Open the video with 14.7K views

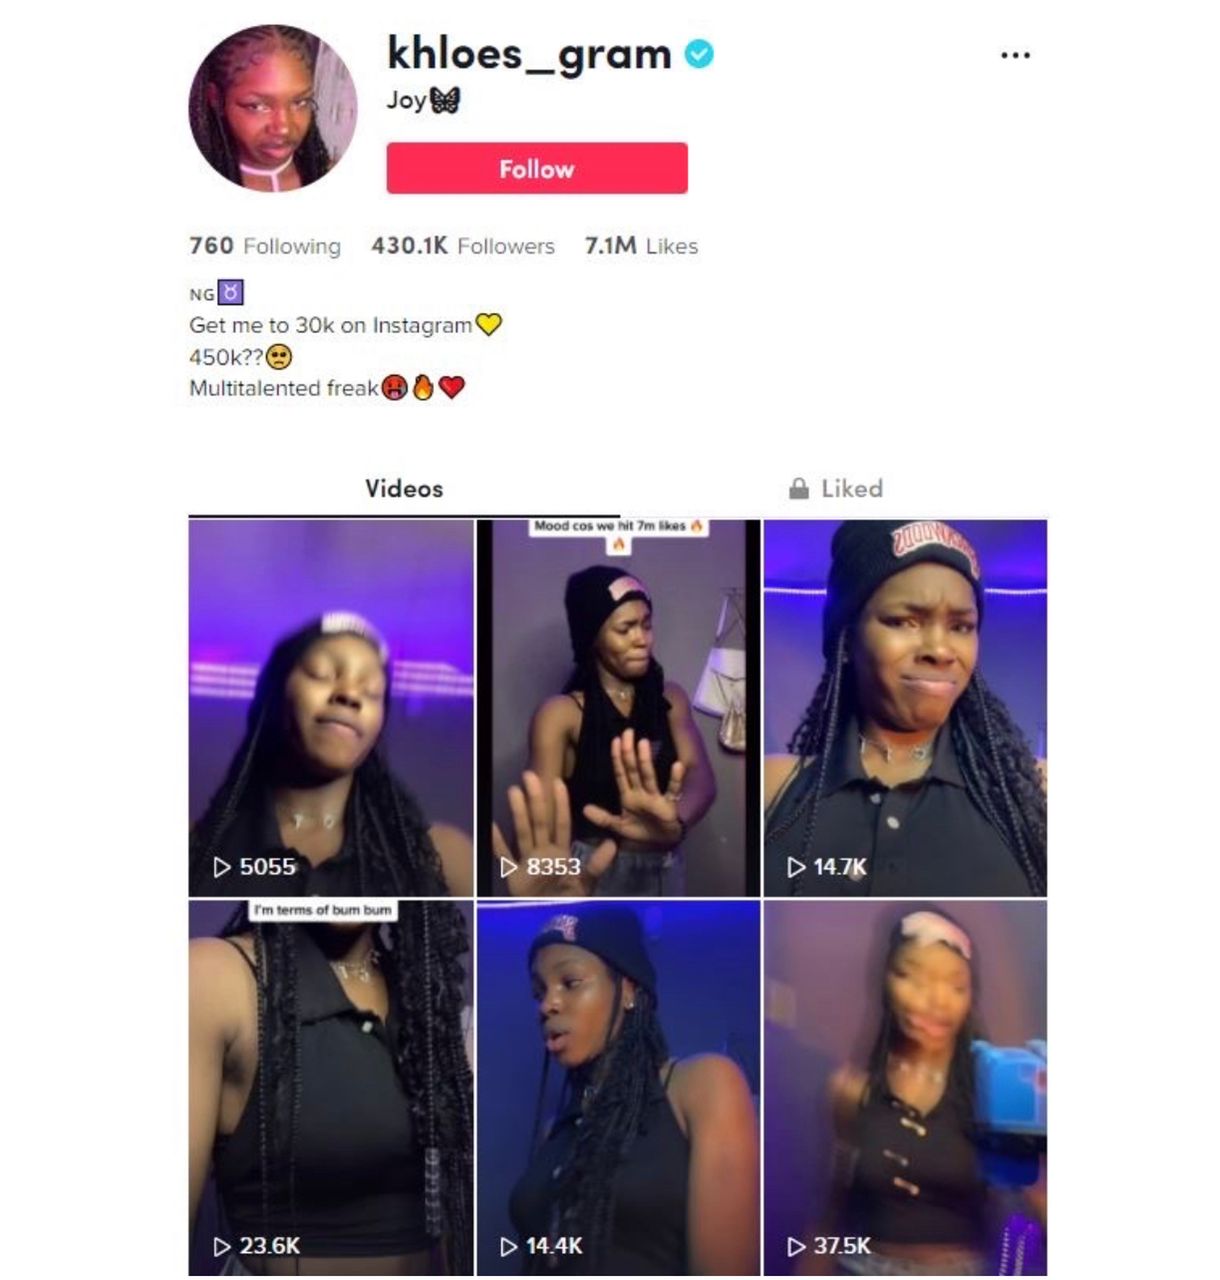coord(905,708)
